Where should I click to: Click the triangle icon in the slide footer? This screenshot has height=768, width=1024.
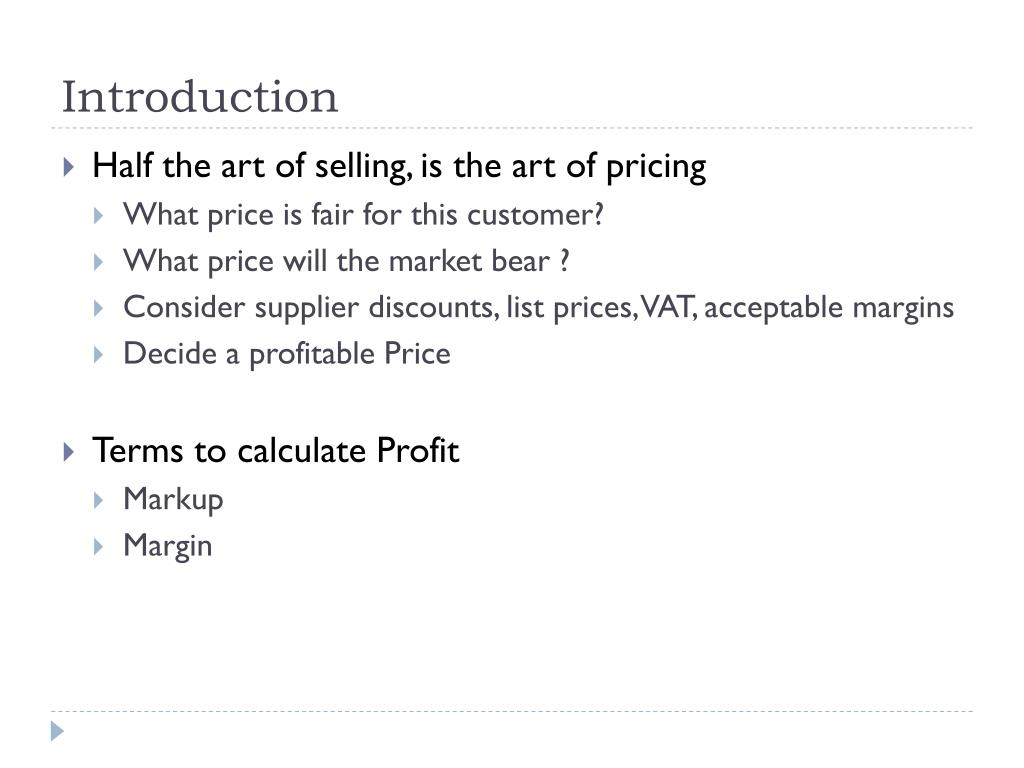coord(57,731)
